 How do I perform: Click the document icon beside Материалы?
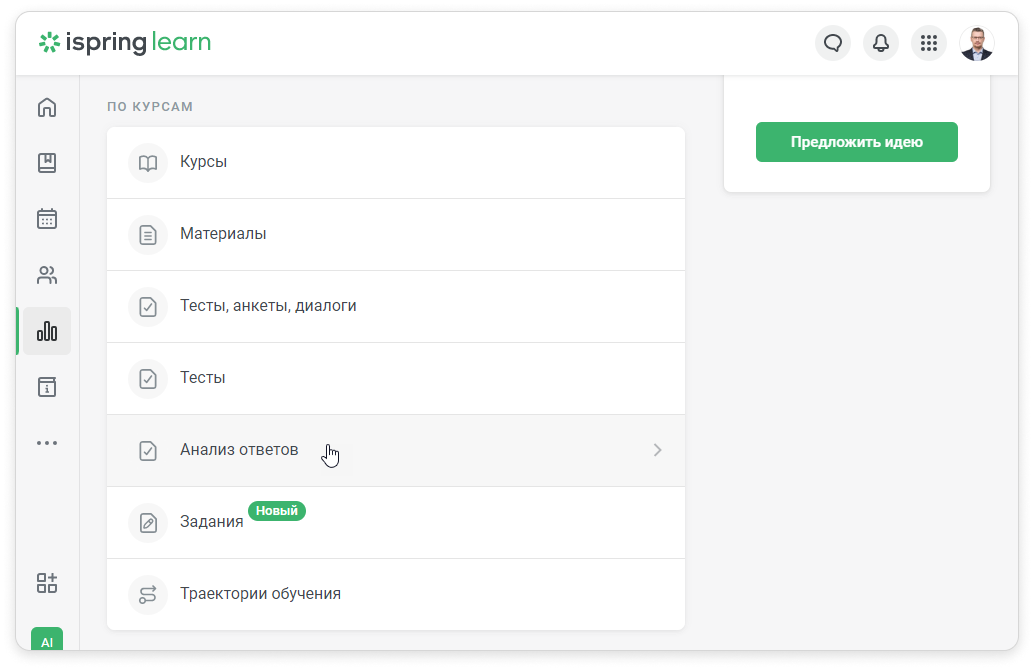(x=148, y=235)
